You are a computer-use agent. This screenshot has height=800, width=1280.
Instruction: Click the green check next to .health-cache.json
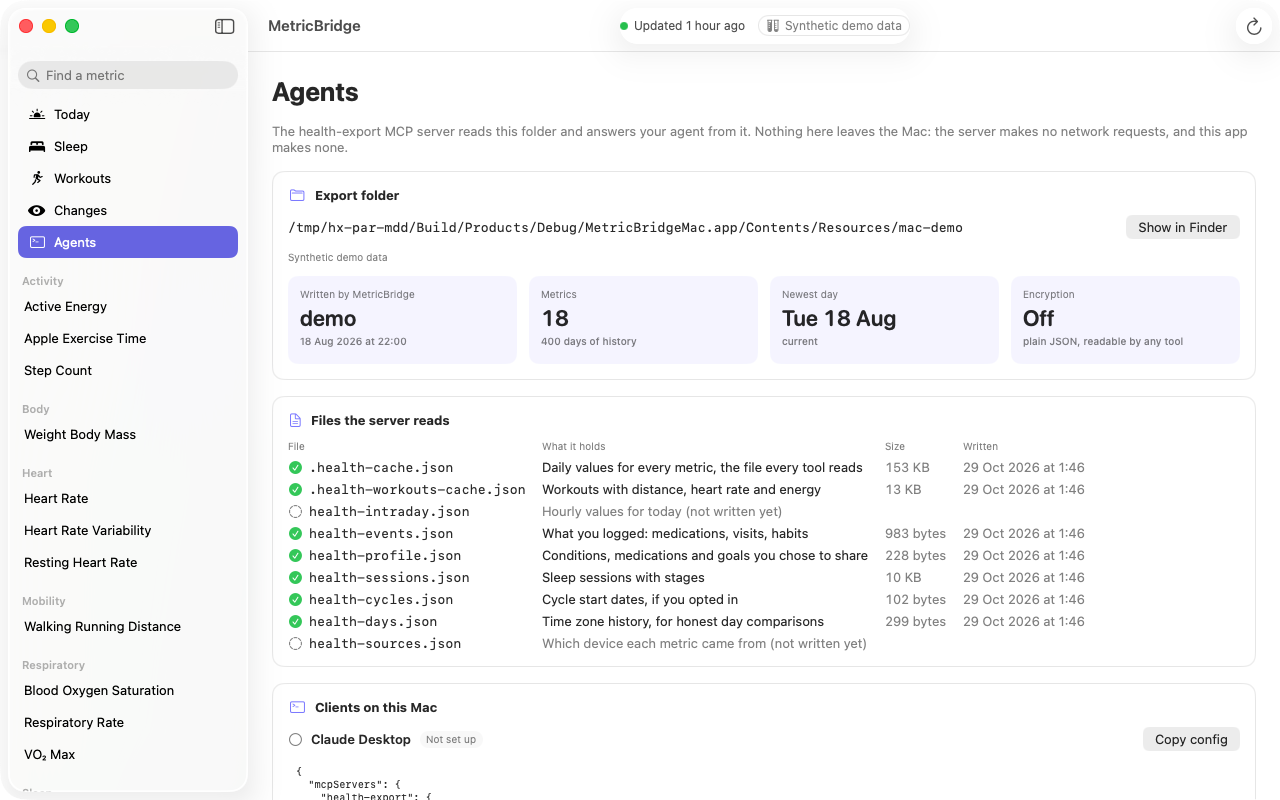click(295, 467)
